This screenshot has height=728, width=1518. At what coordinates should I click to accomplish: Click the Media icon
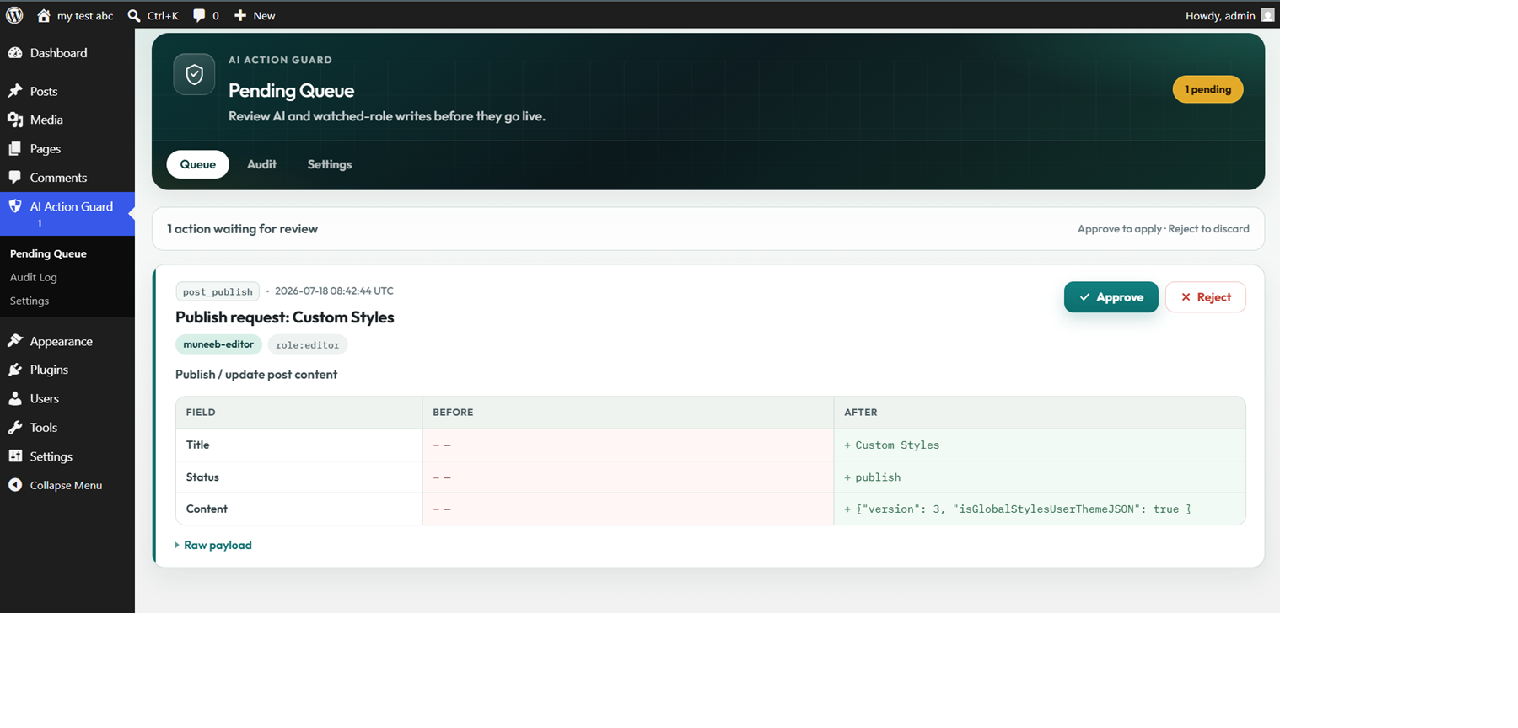[x=15, y=120]
